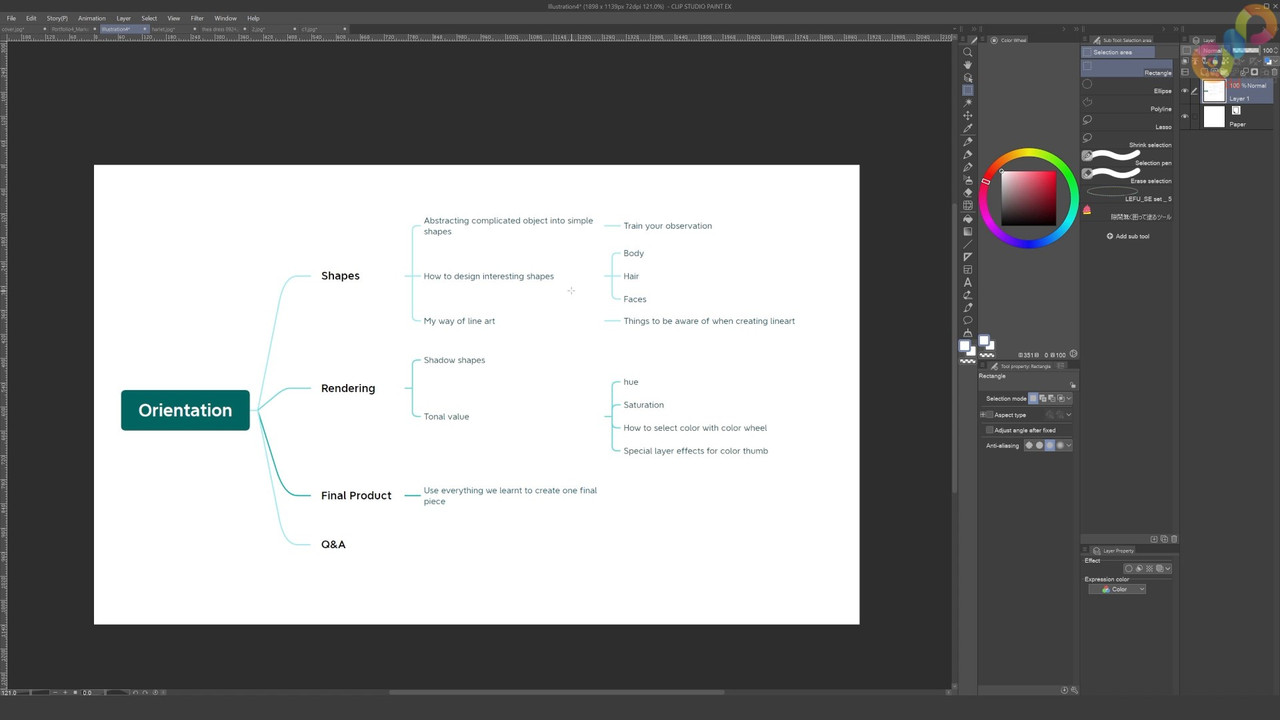
Task: Set selection mode to Add to selection
Action: tap(1042, 398)
